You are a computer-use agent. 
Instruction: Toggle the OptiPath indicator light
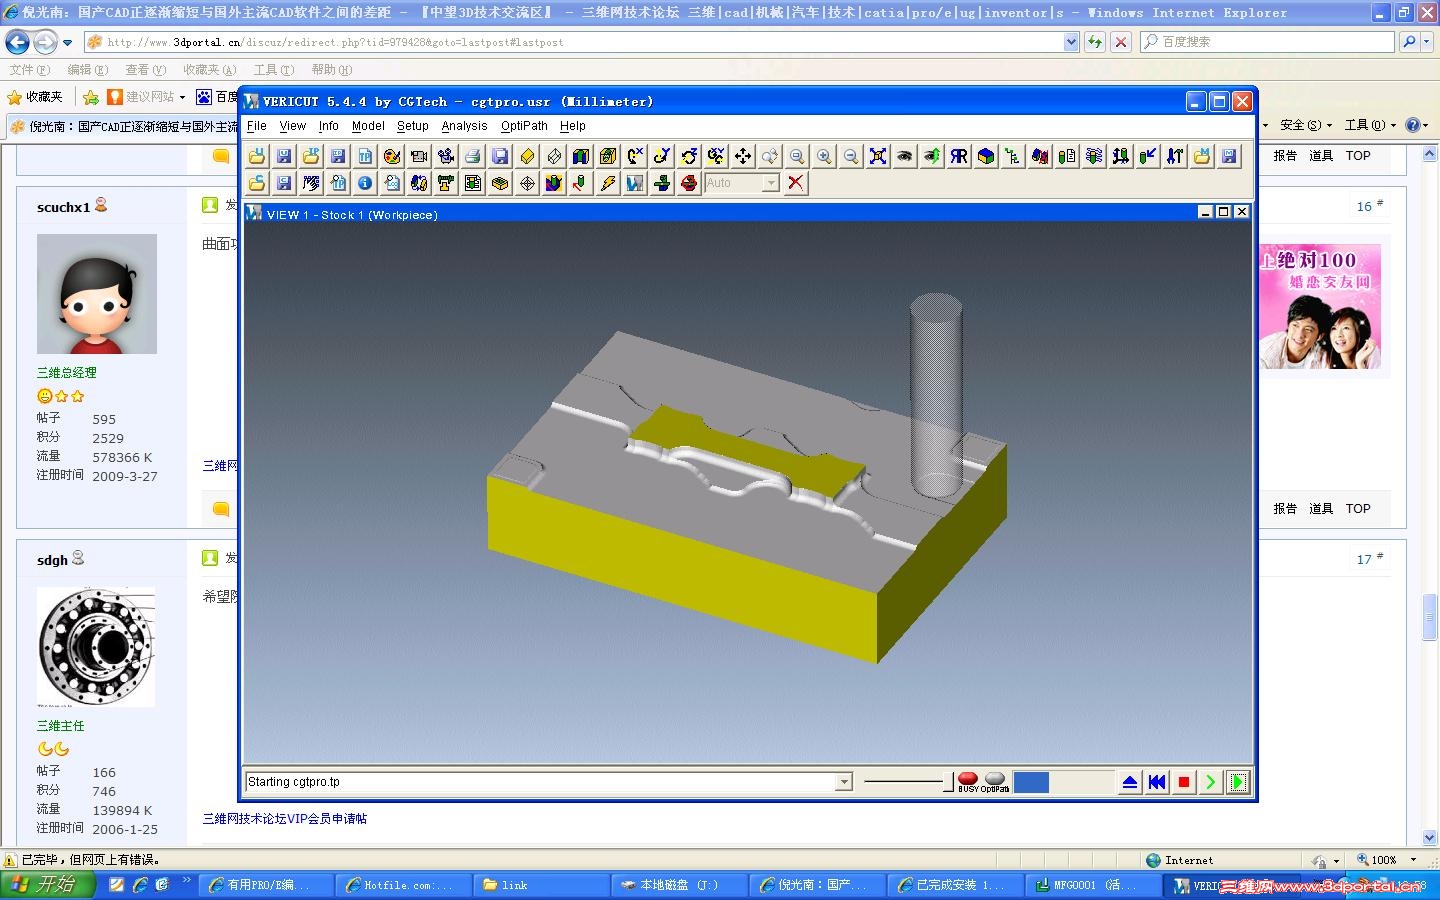point(995,779)
